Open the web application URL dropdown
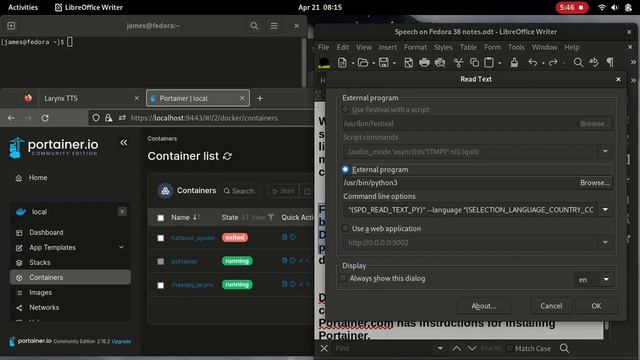The image size is (640, 360). click(x=605, y=242)
